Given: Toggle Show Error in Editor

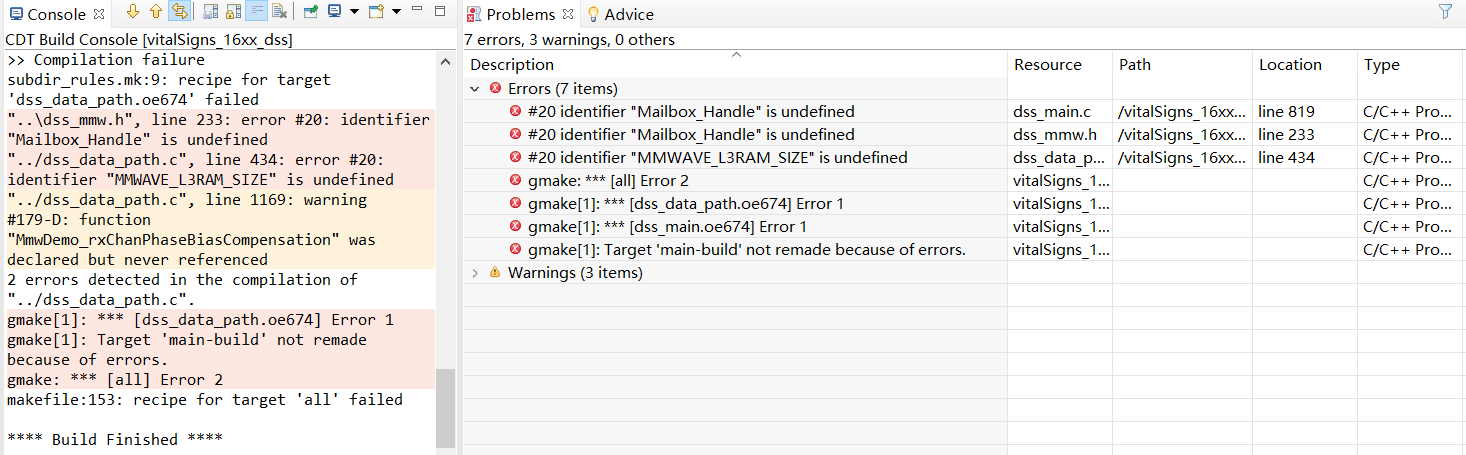Looking at the screenshot, I should click(179, 12).
